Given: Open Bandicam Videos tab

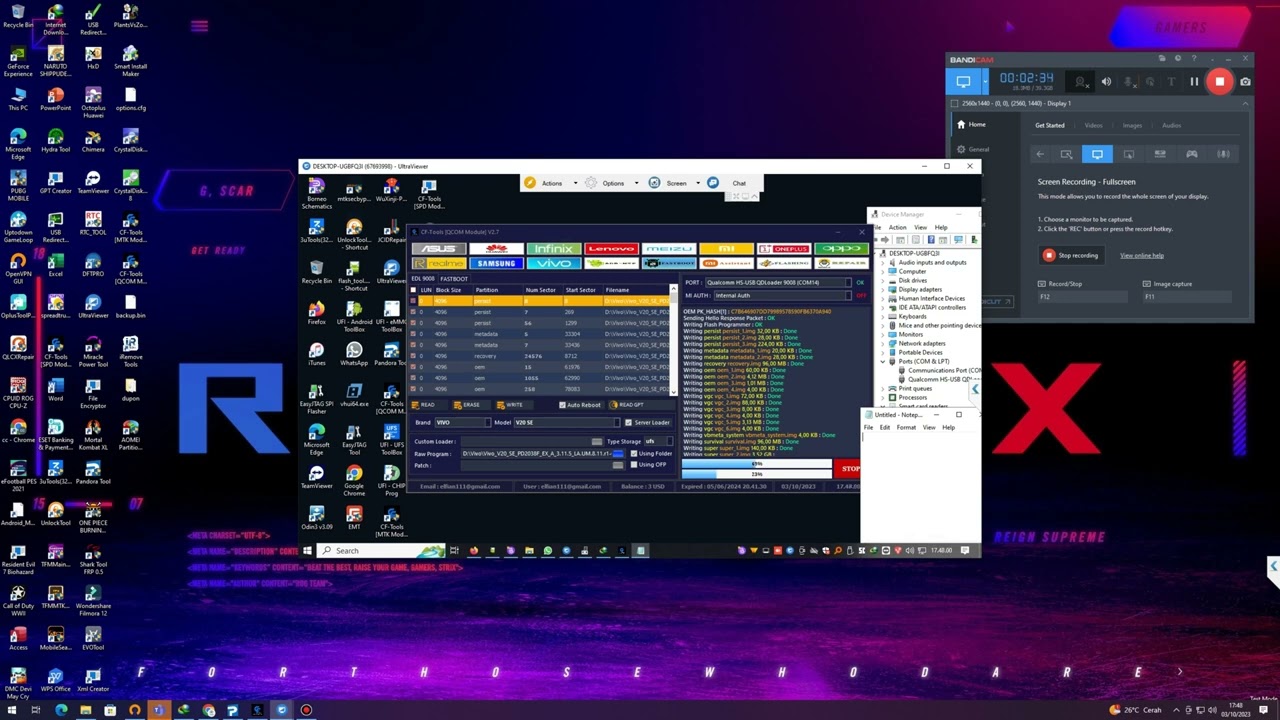Looking at the screenshot, I should pyautogui.click(x=1093, y=125).
